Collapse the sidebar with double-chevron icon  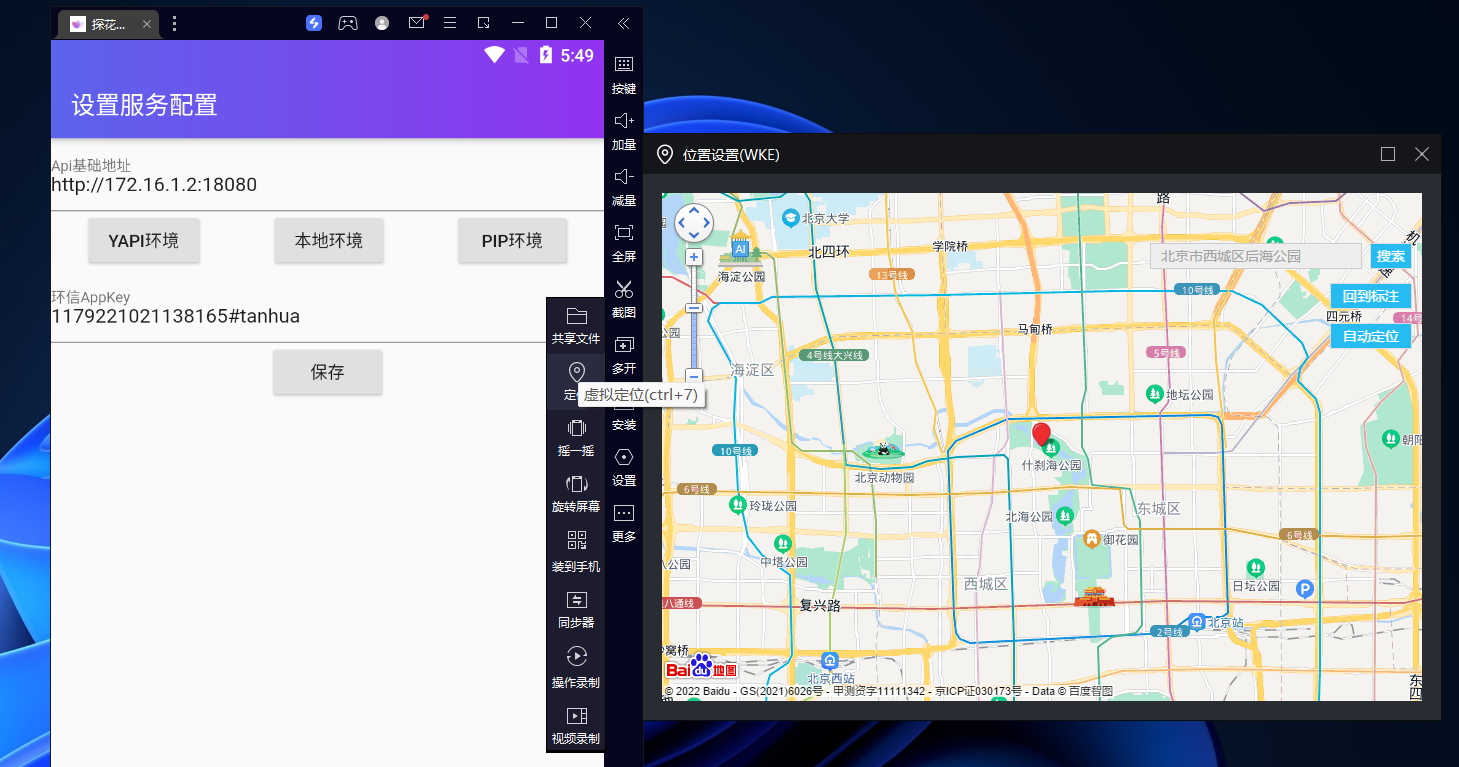pyautogui.click(x=624, y=23)
